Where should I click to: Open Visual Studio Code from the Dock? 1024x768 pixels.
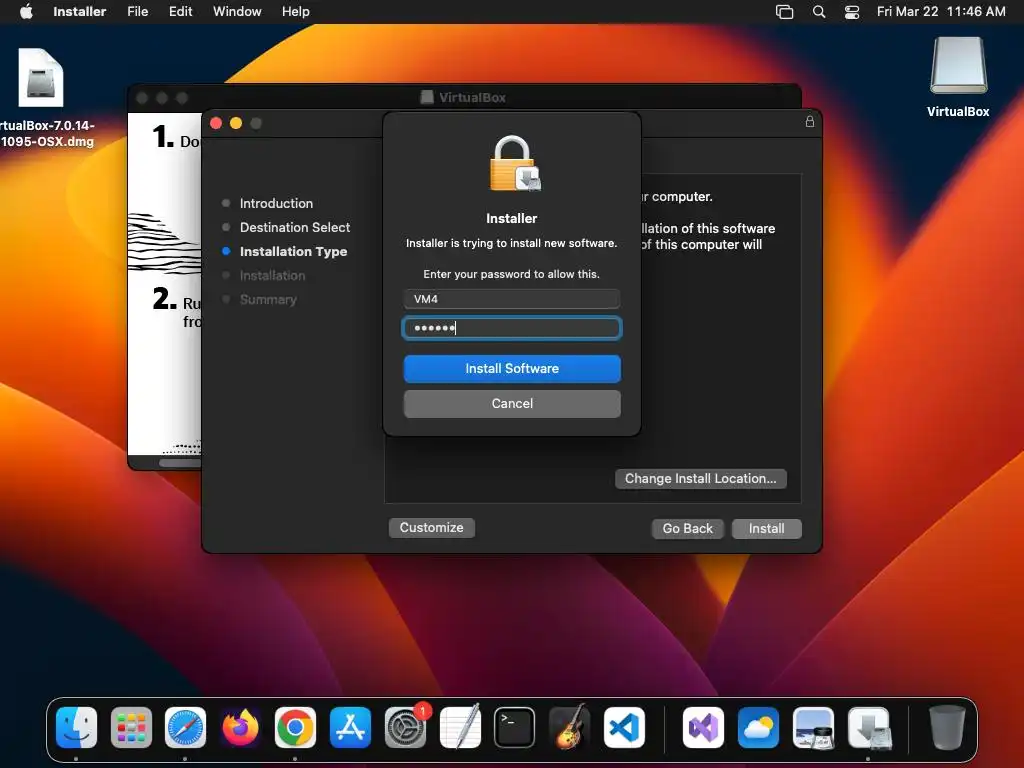[624, 728]
